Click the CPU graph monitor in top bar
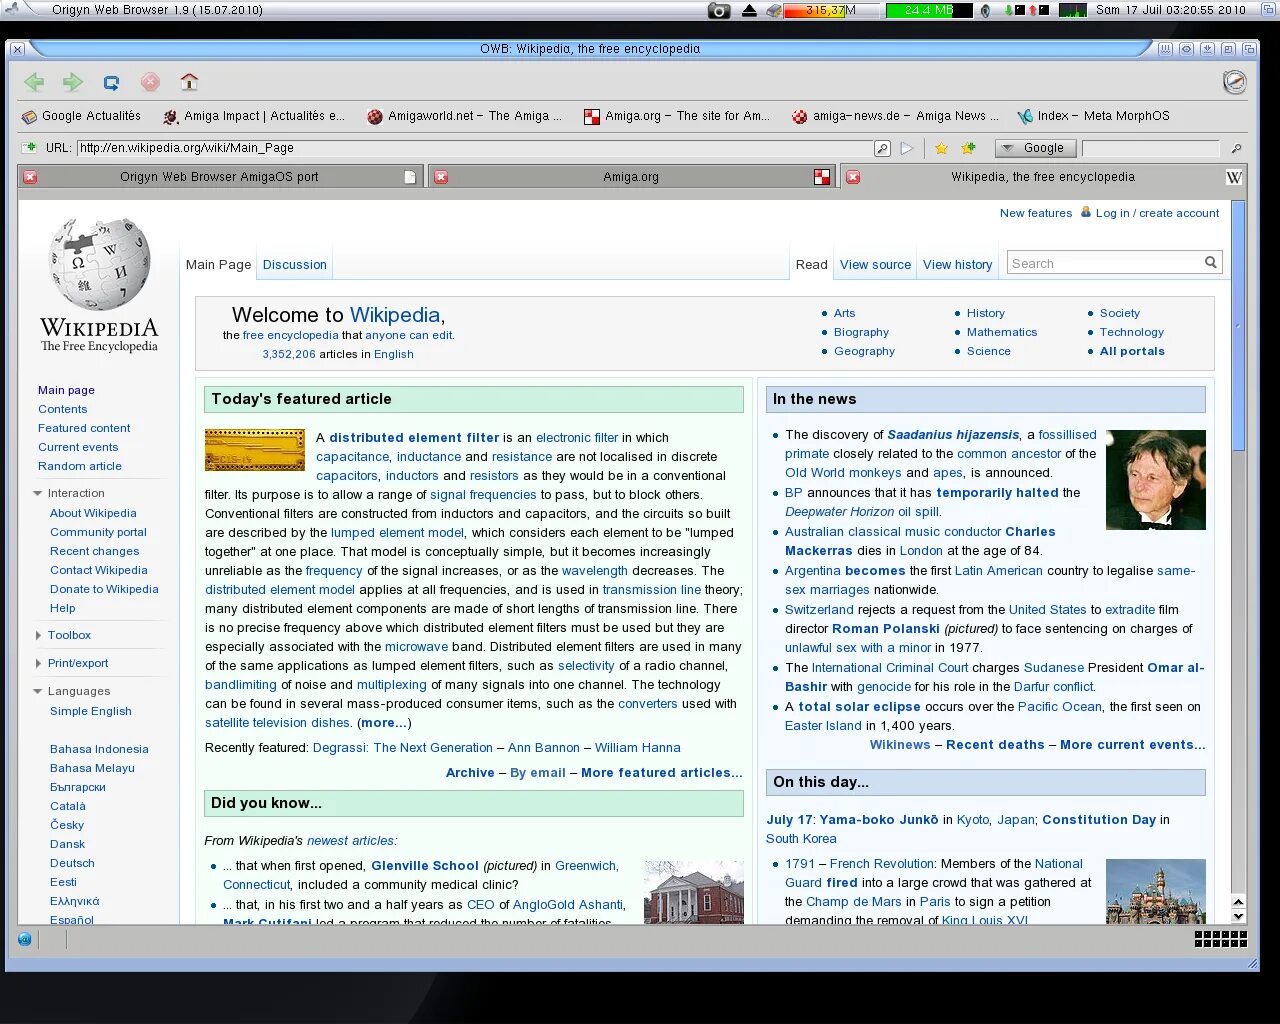The image size is (1280, 1024). point(1073,10)
